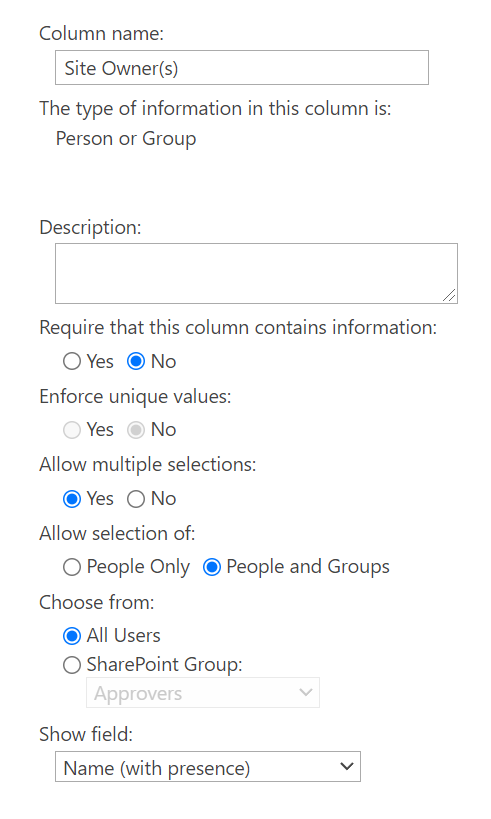Click the disabled No under Enforce unique values
Image resolution: width=491 pixels, height=819 pixels.
click(x=136, y=430)
